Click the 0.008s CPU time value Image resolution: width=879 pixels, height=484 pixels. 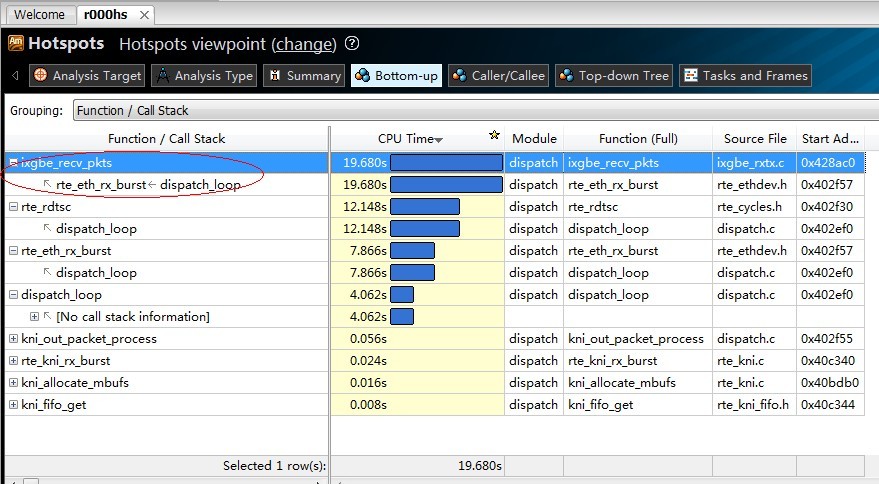click(x=368, y=405)
